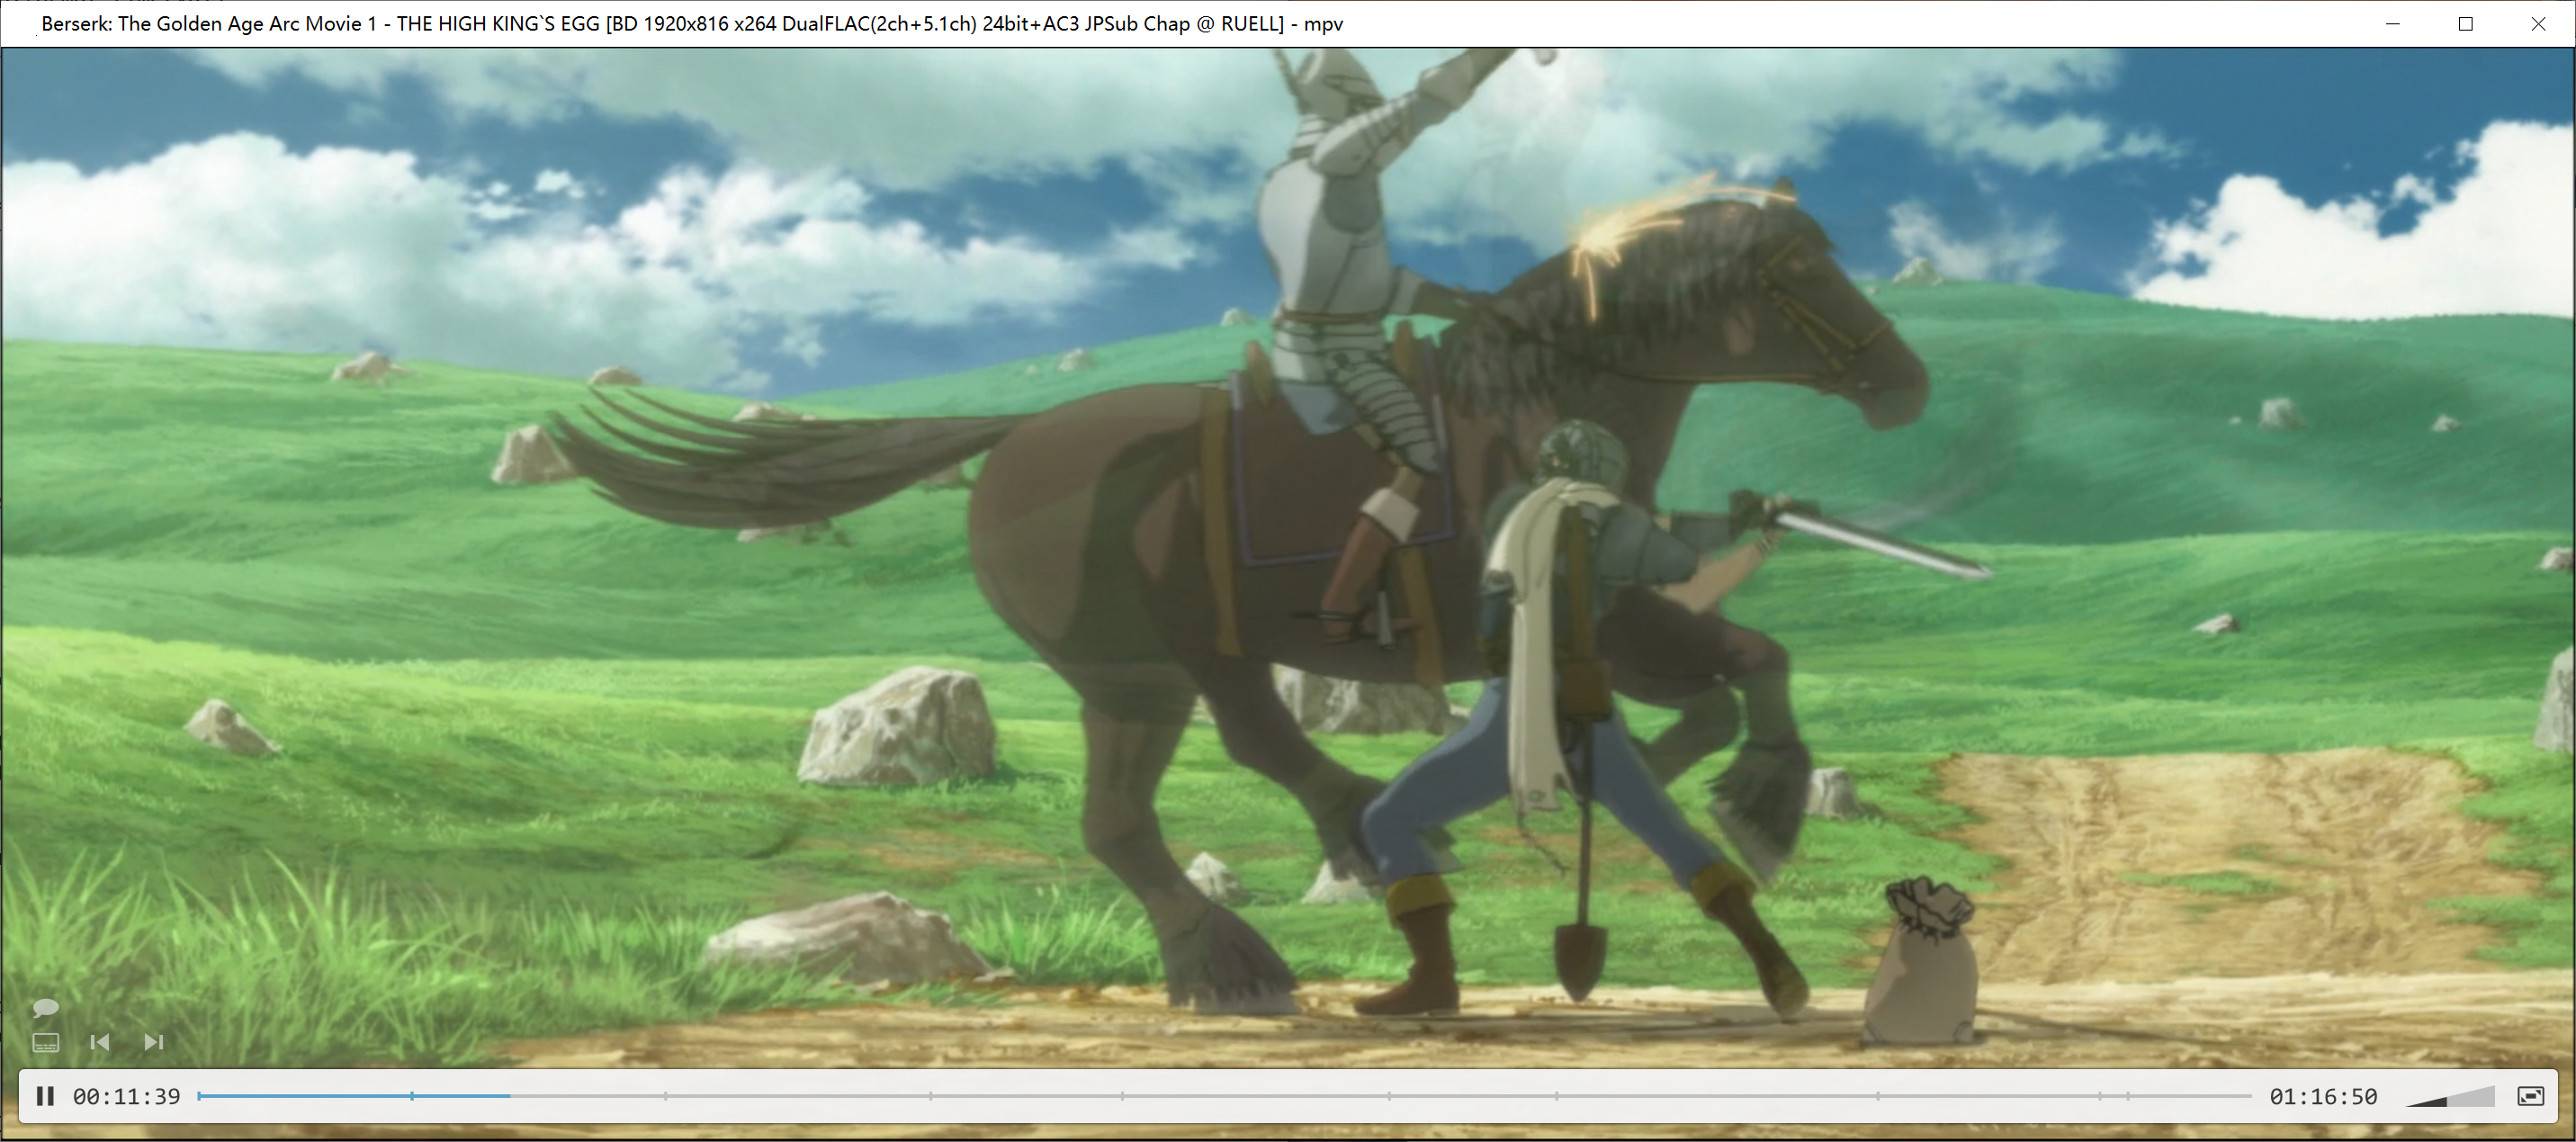Toggle the subtitle track icon
Image resolution: width=2576 pixels, height=1142 pixels.
coord(46,1043)
